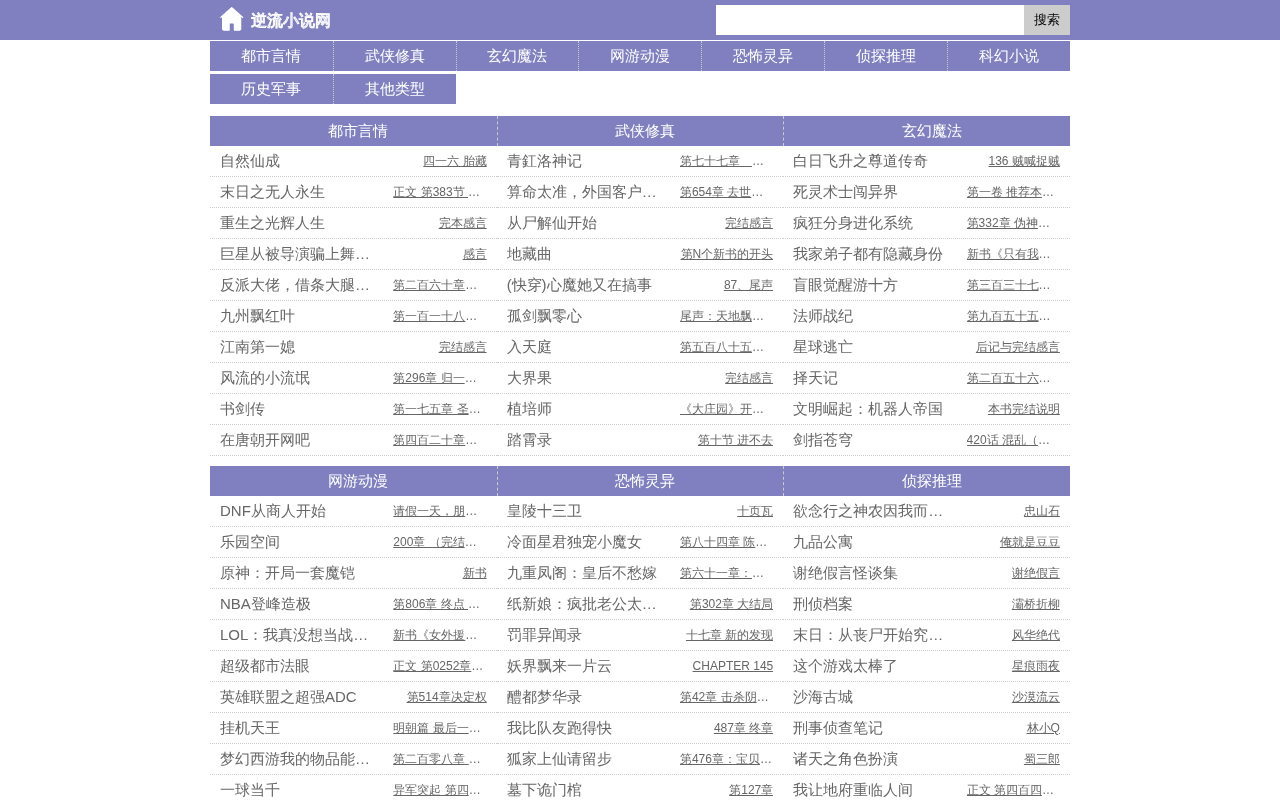This screenshot has height=800, width=1280.
Task: Open the novel 择天记
Action: click(815, 378)
